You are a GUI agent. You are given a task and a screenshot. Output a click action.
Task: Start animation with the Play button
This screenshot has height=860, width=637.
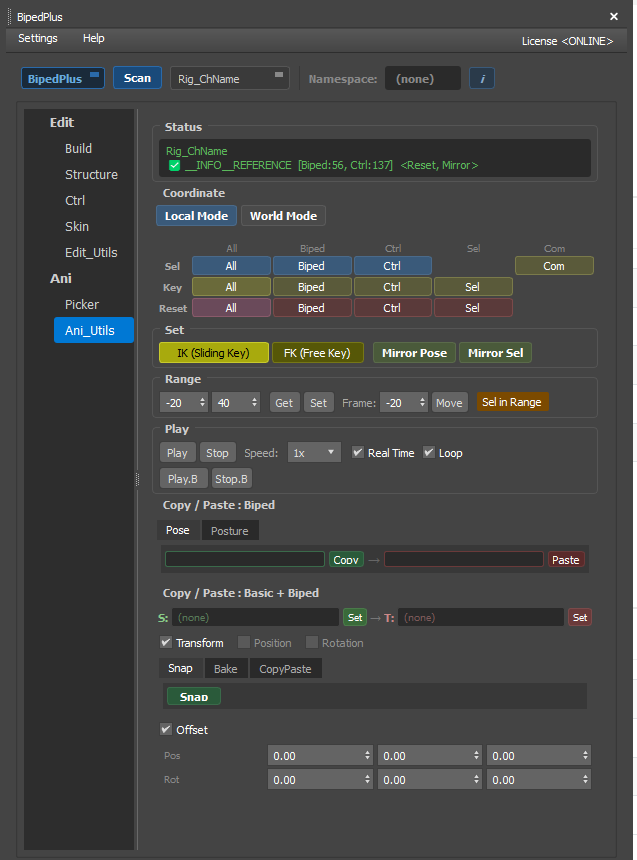pos(177,453)
